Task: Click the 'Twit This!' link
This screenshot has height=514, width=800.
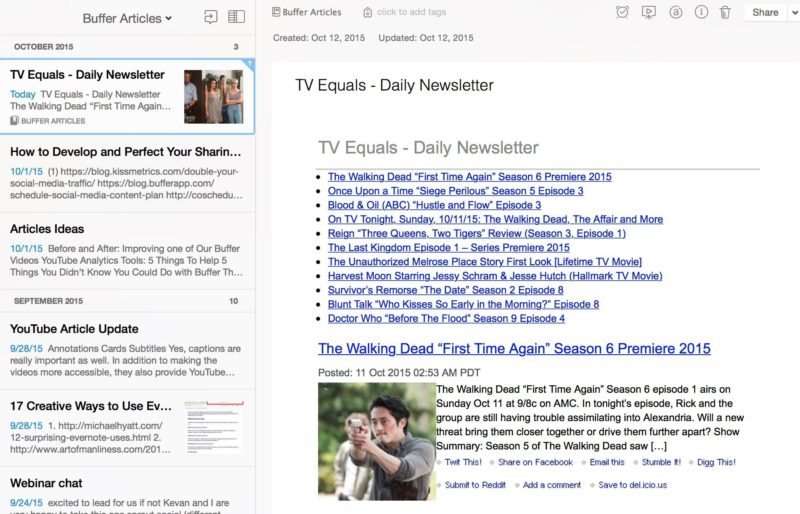Action: [463, 462]
